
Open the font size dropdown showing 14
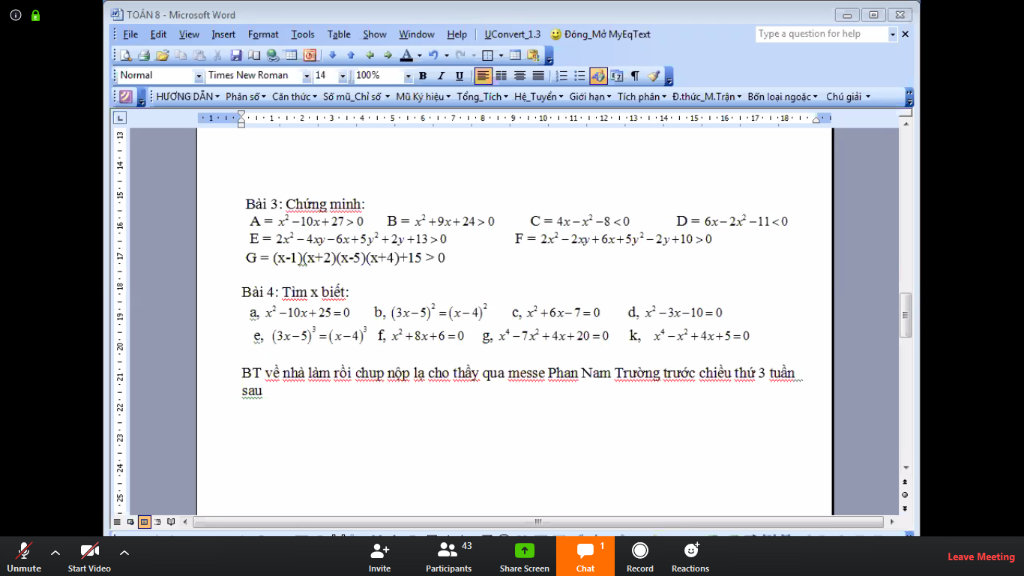point(342,76)
